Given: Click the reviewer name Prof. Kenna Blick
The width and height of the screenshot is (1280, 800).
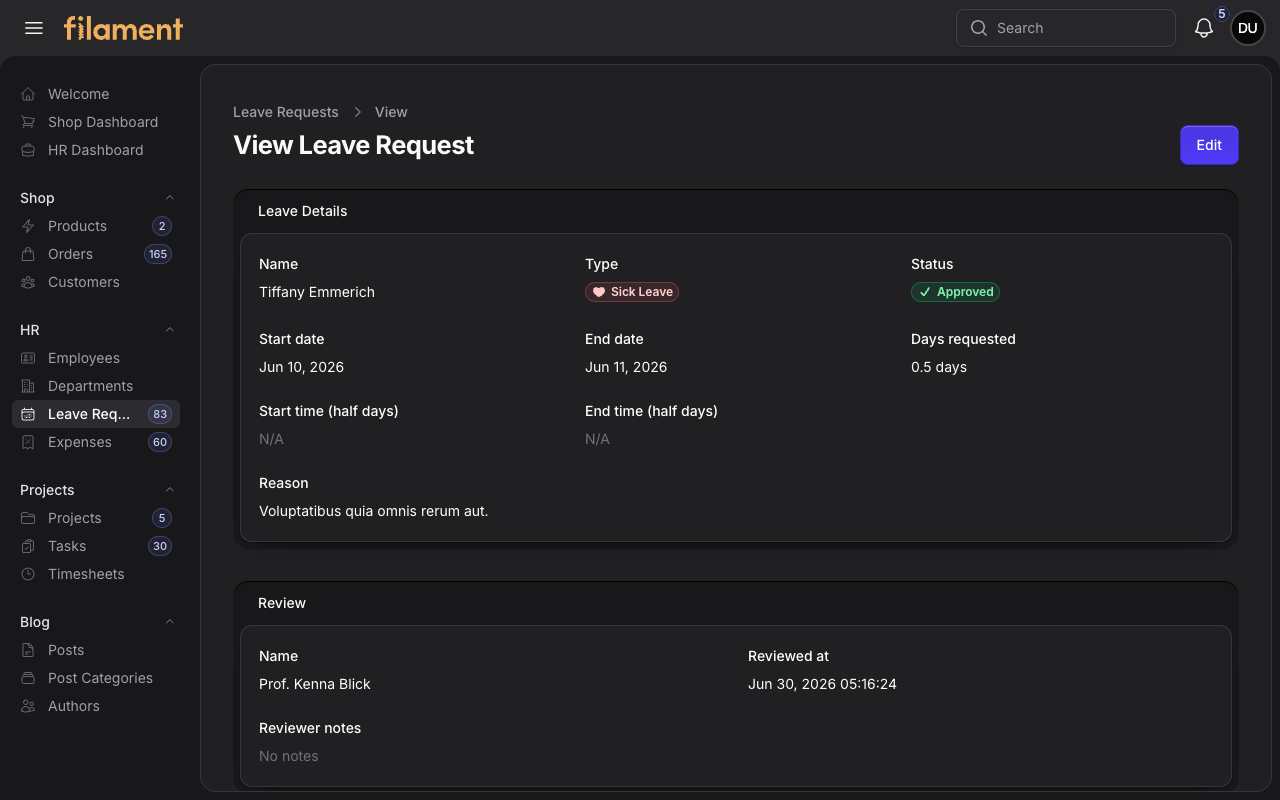Looking at the screenshot, I should pyautogui.click(x=315, y=684).
